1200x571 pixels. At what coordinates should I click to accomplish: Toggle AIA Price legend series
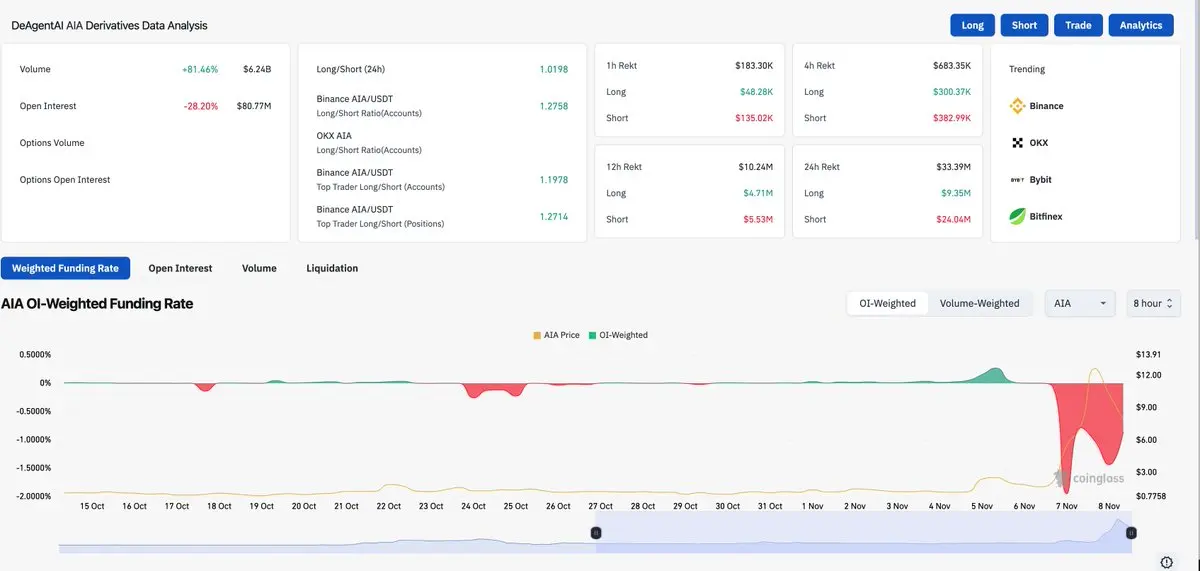(557, 335)
